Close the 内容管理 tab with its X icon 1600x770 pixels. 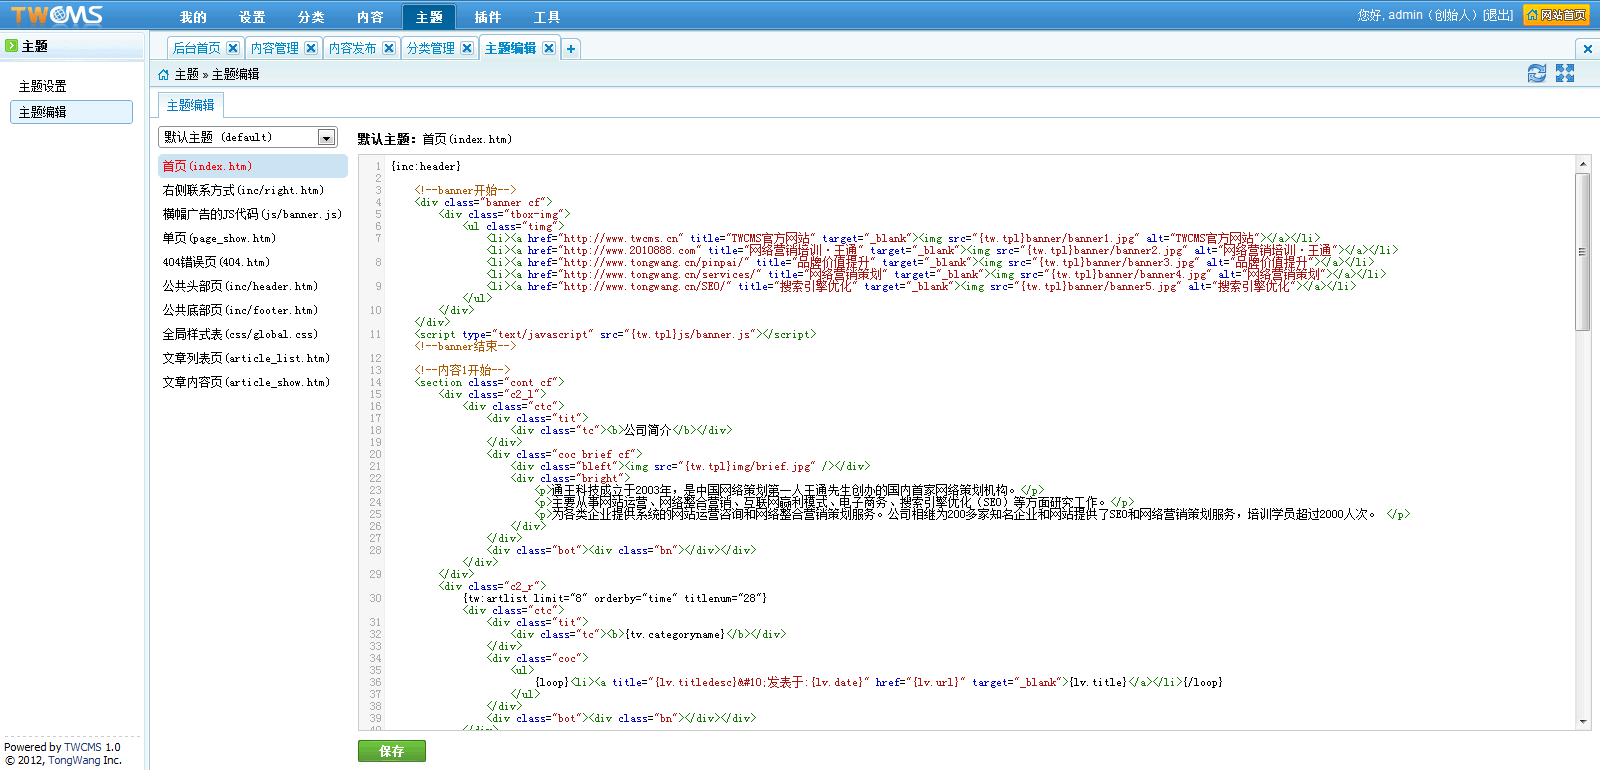[311, 48]
